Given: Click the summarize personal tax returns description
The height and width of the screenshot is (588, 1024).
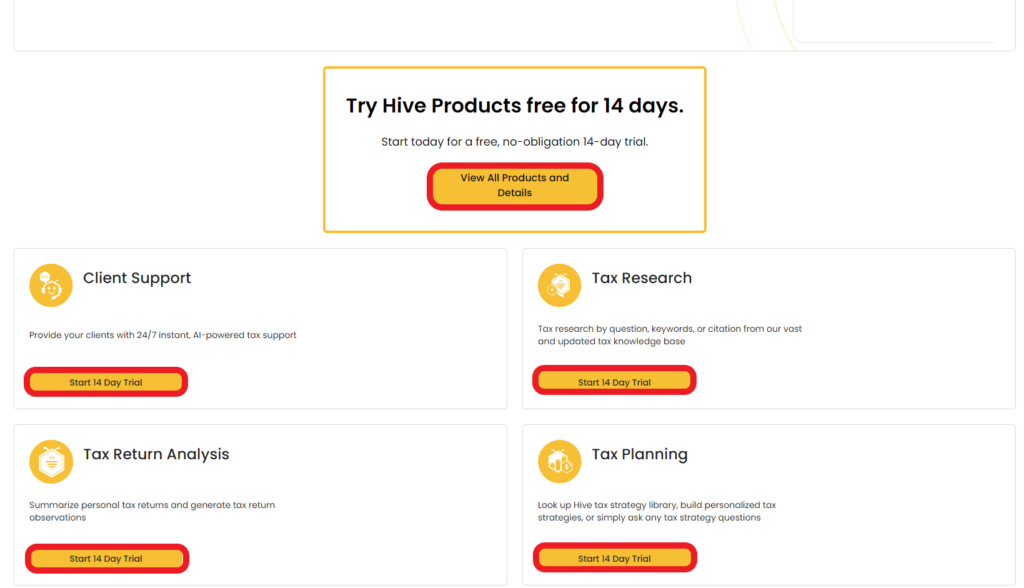Looking at the screenshot, I should tap(152, 511).
